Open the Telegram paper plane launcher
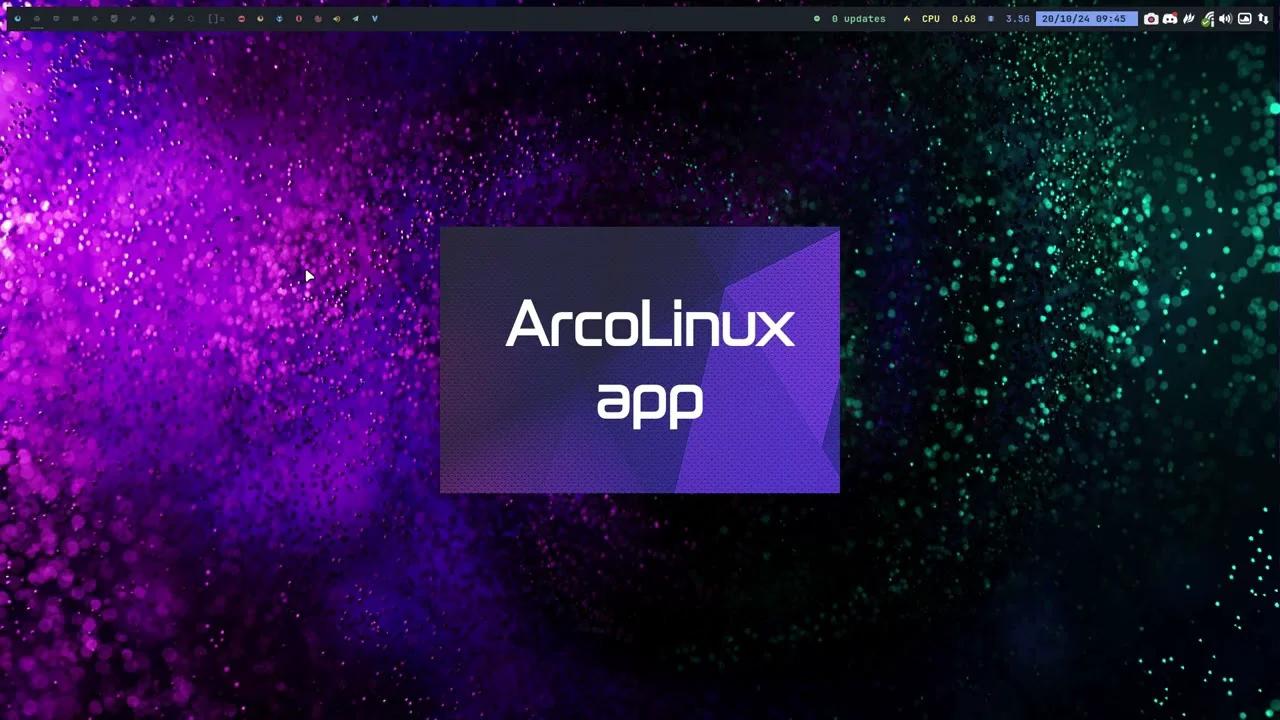 355,19
